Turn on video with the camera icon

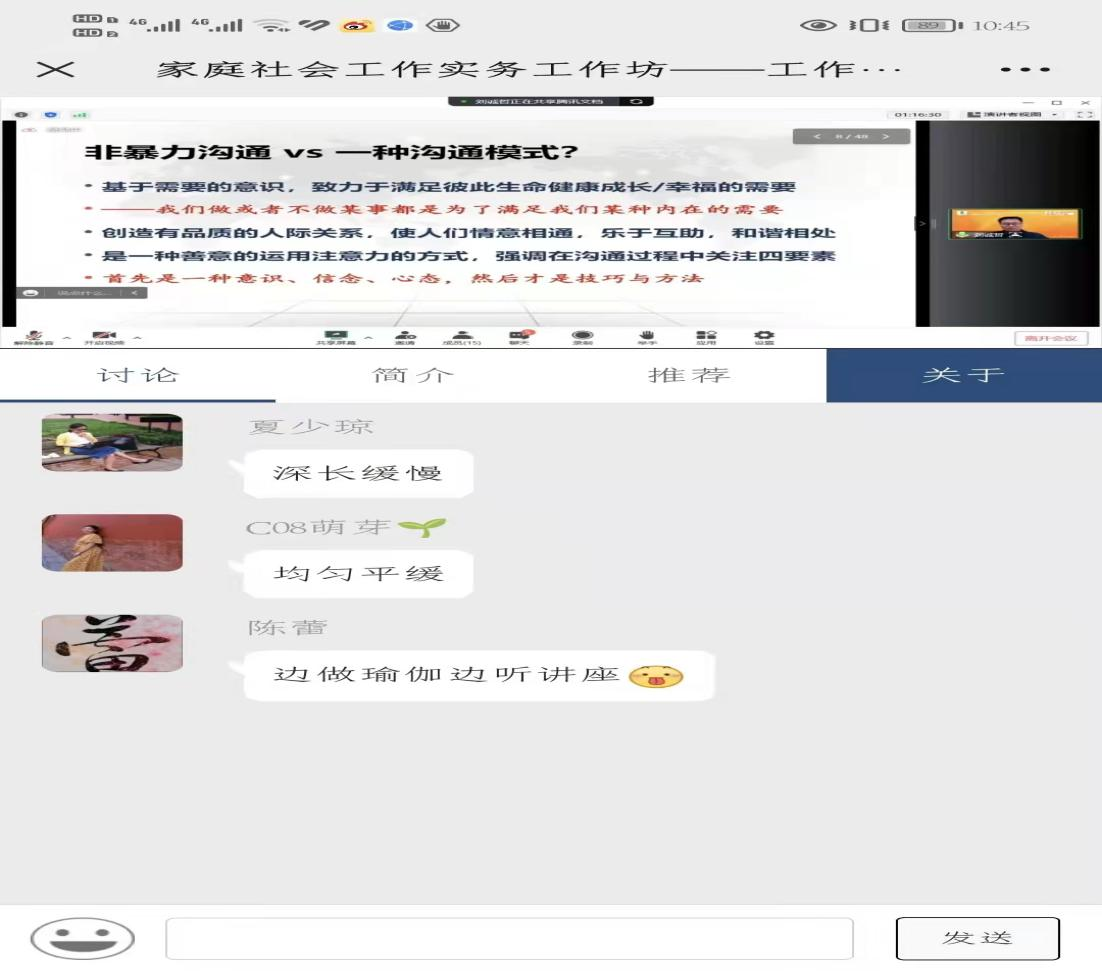[104, 337]
